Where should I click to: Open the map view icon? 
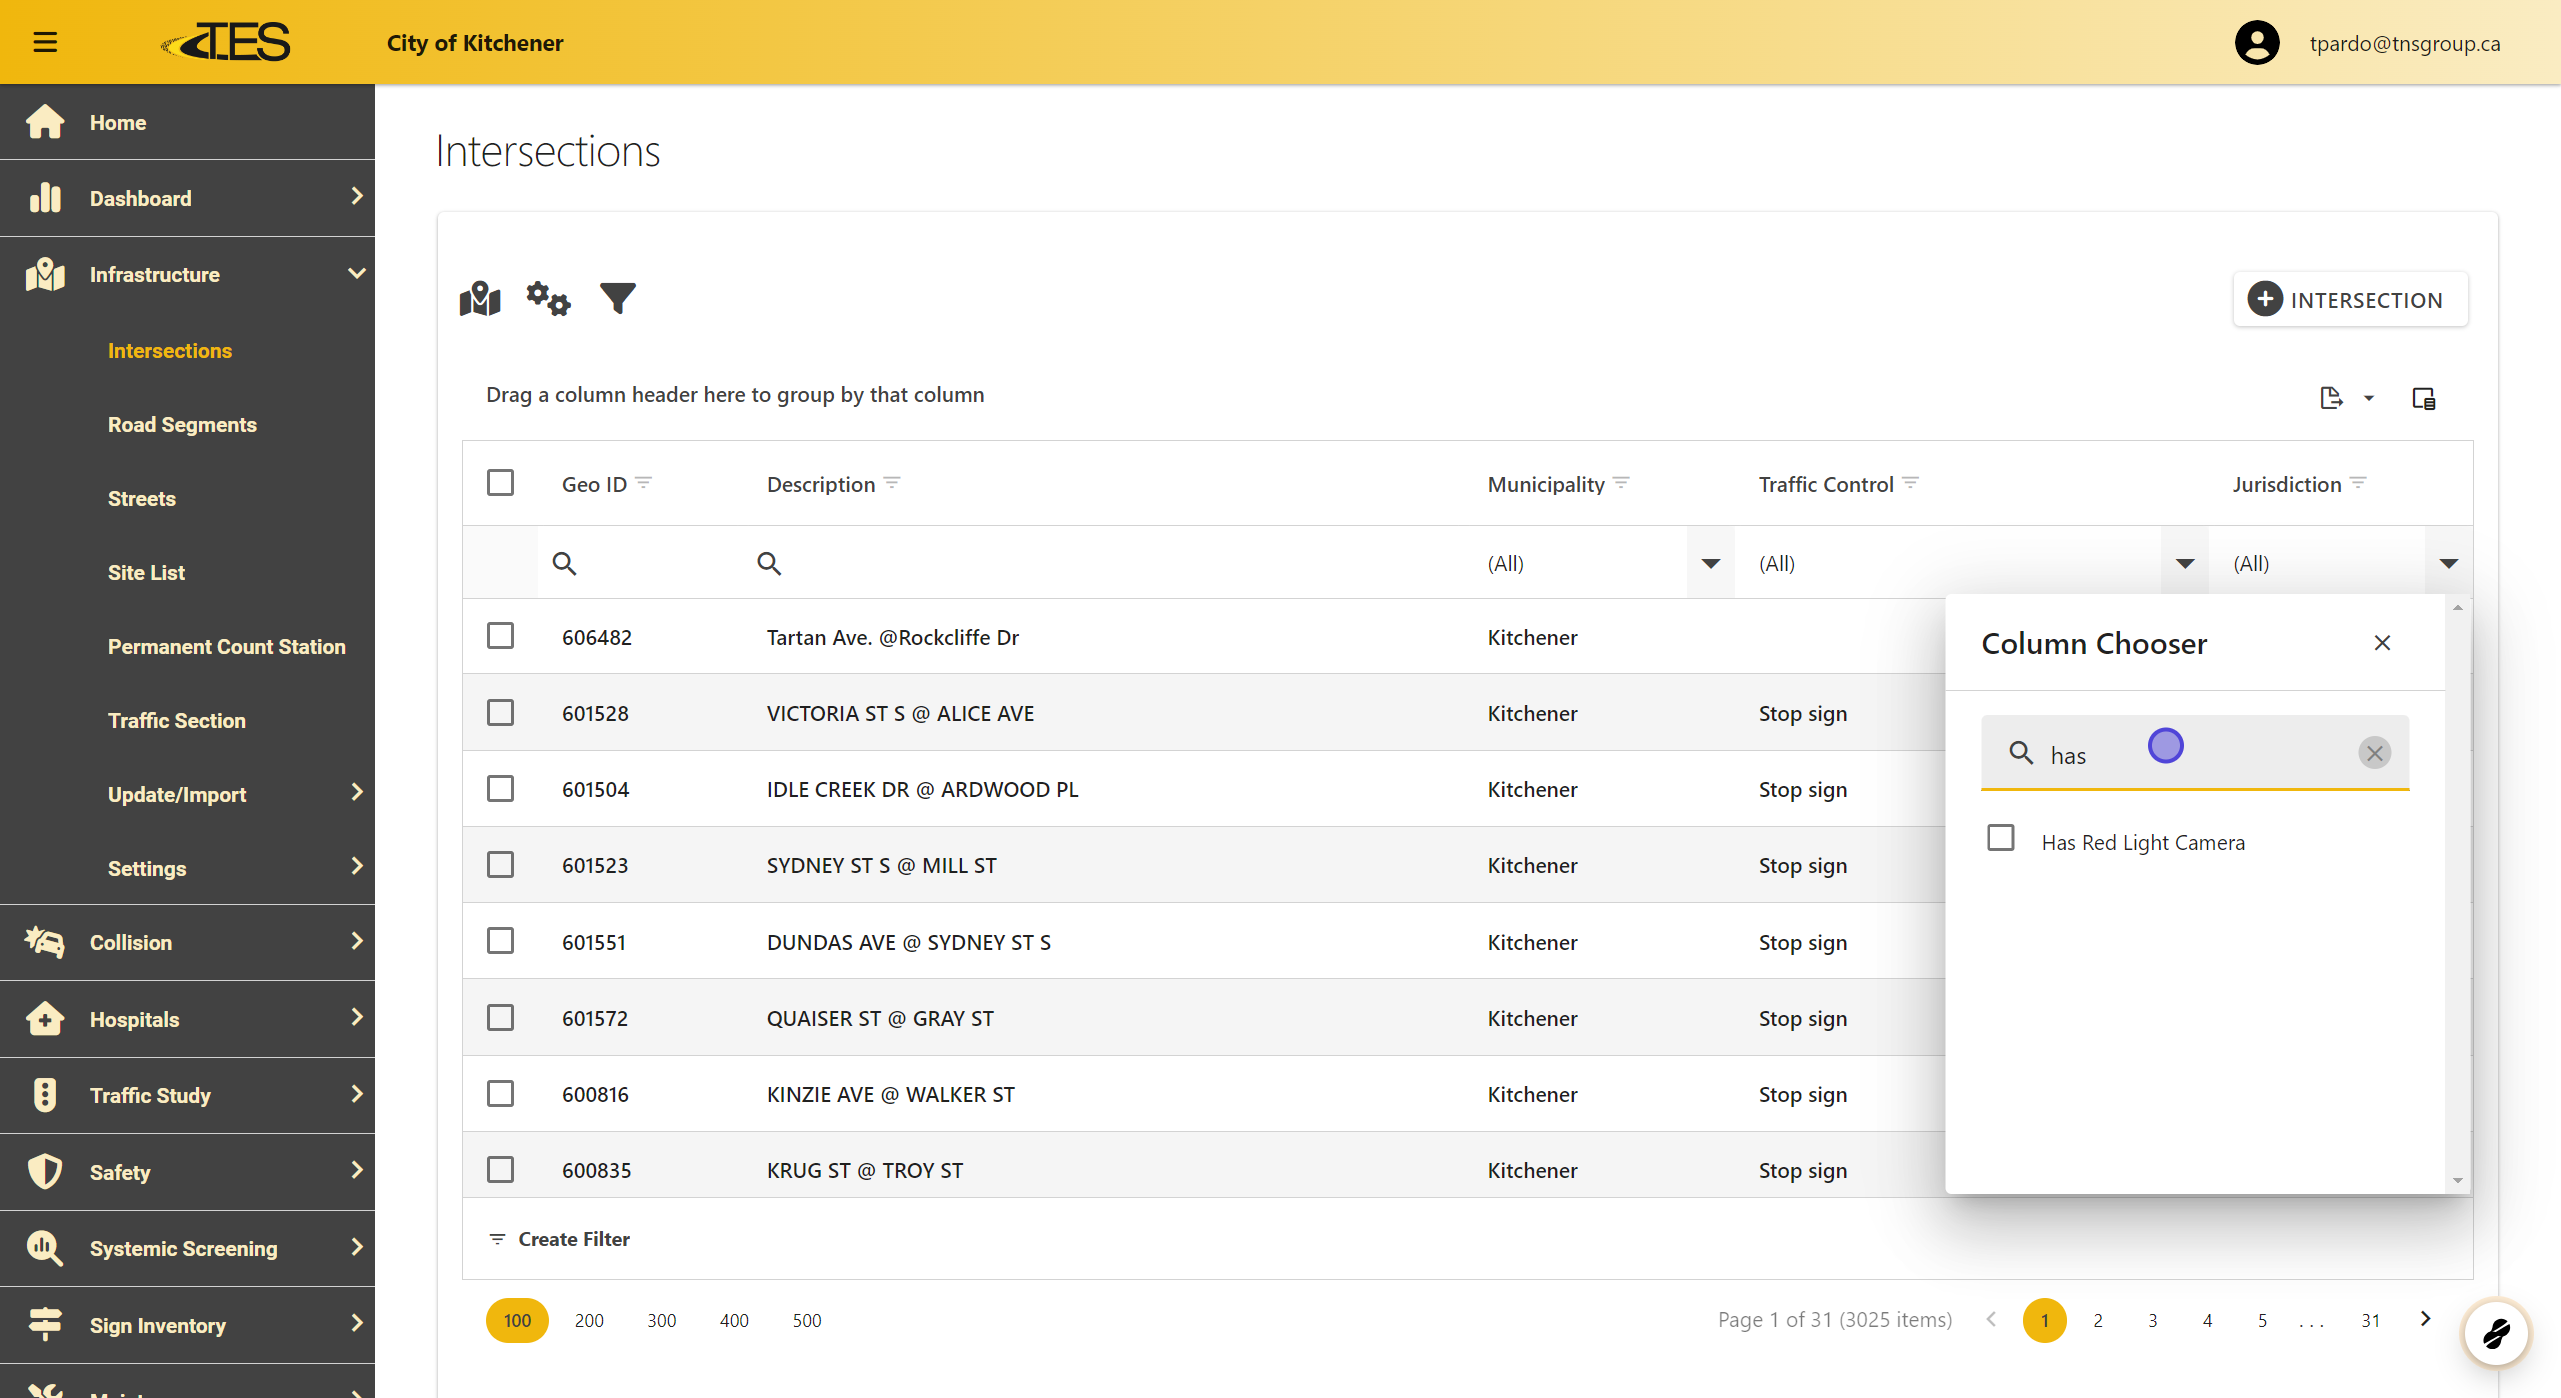[x=480, y=299]
